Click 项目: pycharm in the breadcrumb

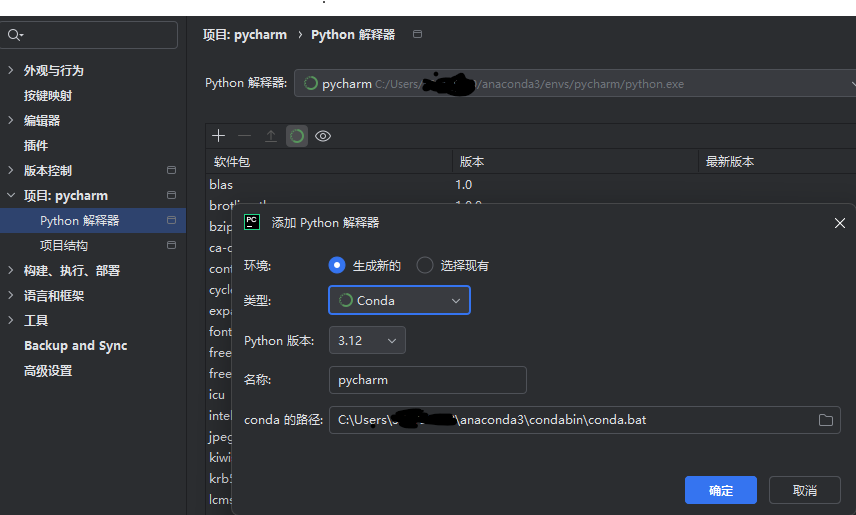[245, 34]
